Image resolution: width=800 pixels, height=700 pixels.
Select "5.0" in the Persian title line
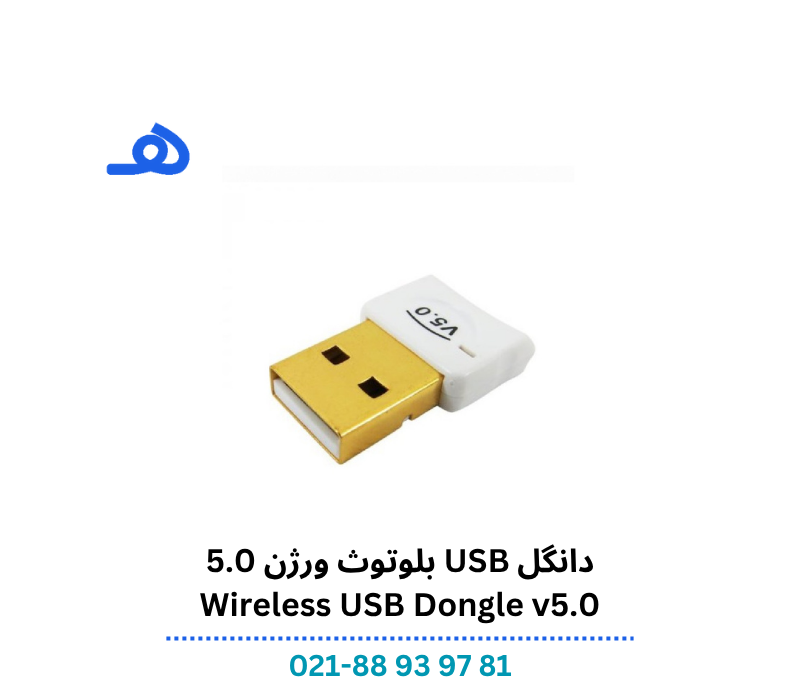coord(230,561)
